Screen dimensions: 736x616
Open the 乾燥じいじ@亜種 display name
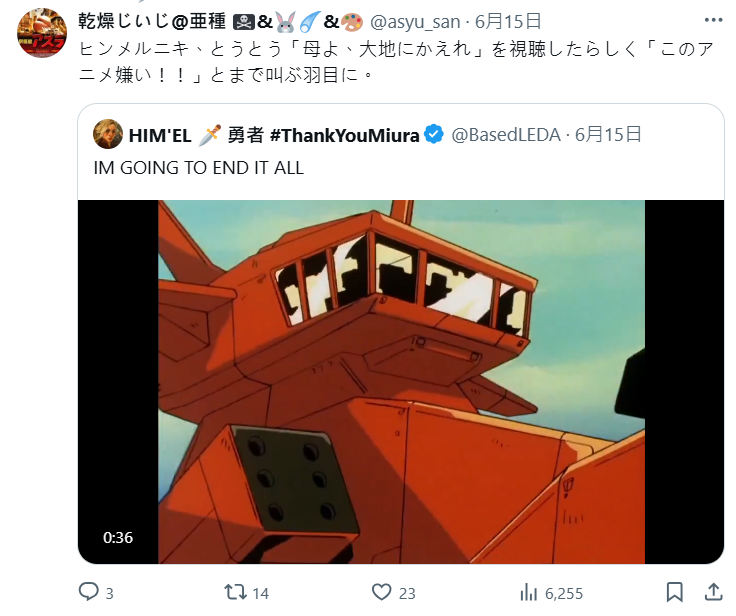[152, 22]
